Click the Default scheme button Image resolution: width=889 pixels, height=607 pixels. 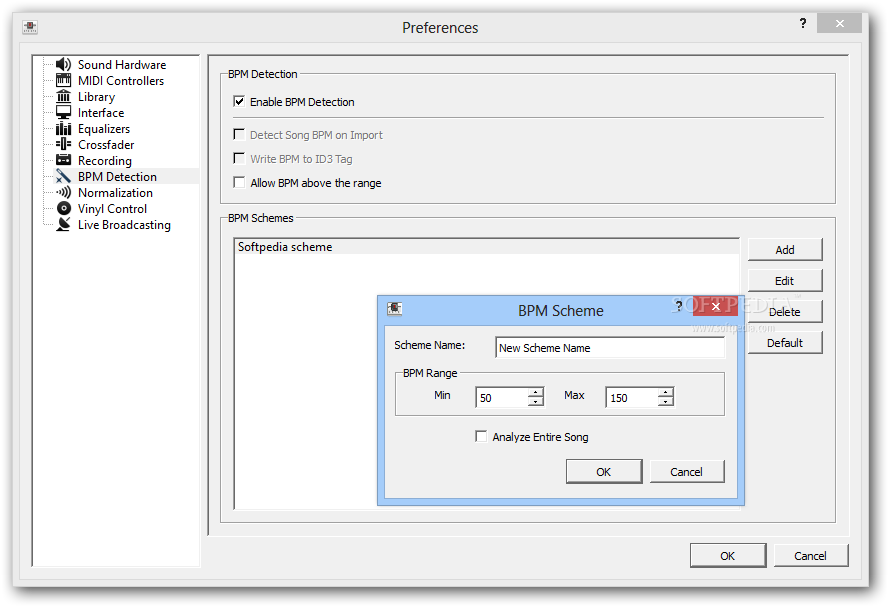pos(785,343)
